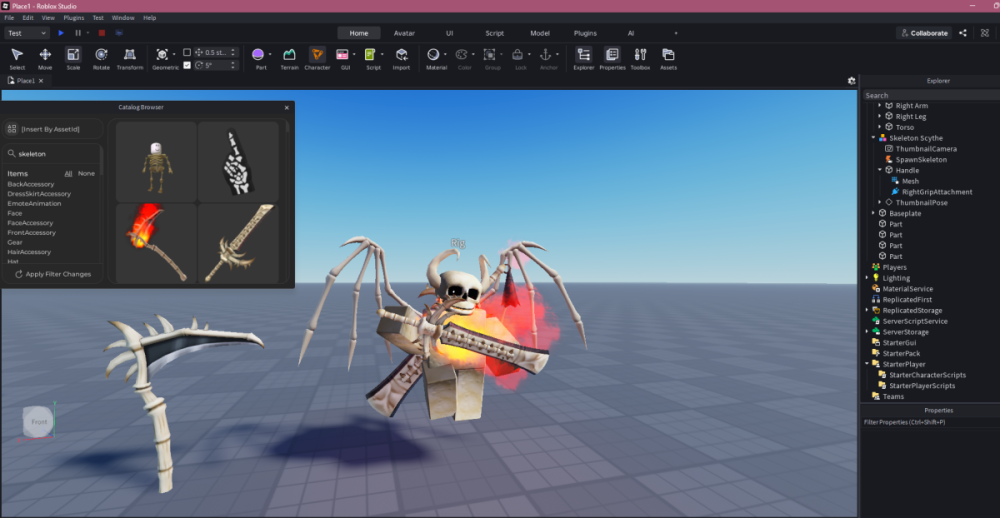
Task: Click the Pause playtest button
Action: tap(78, 33)
